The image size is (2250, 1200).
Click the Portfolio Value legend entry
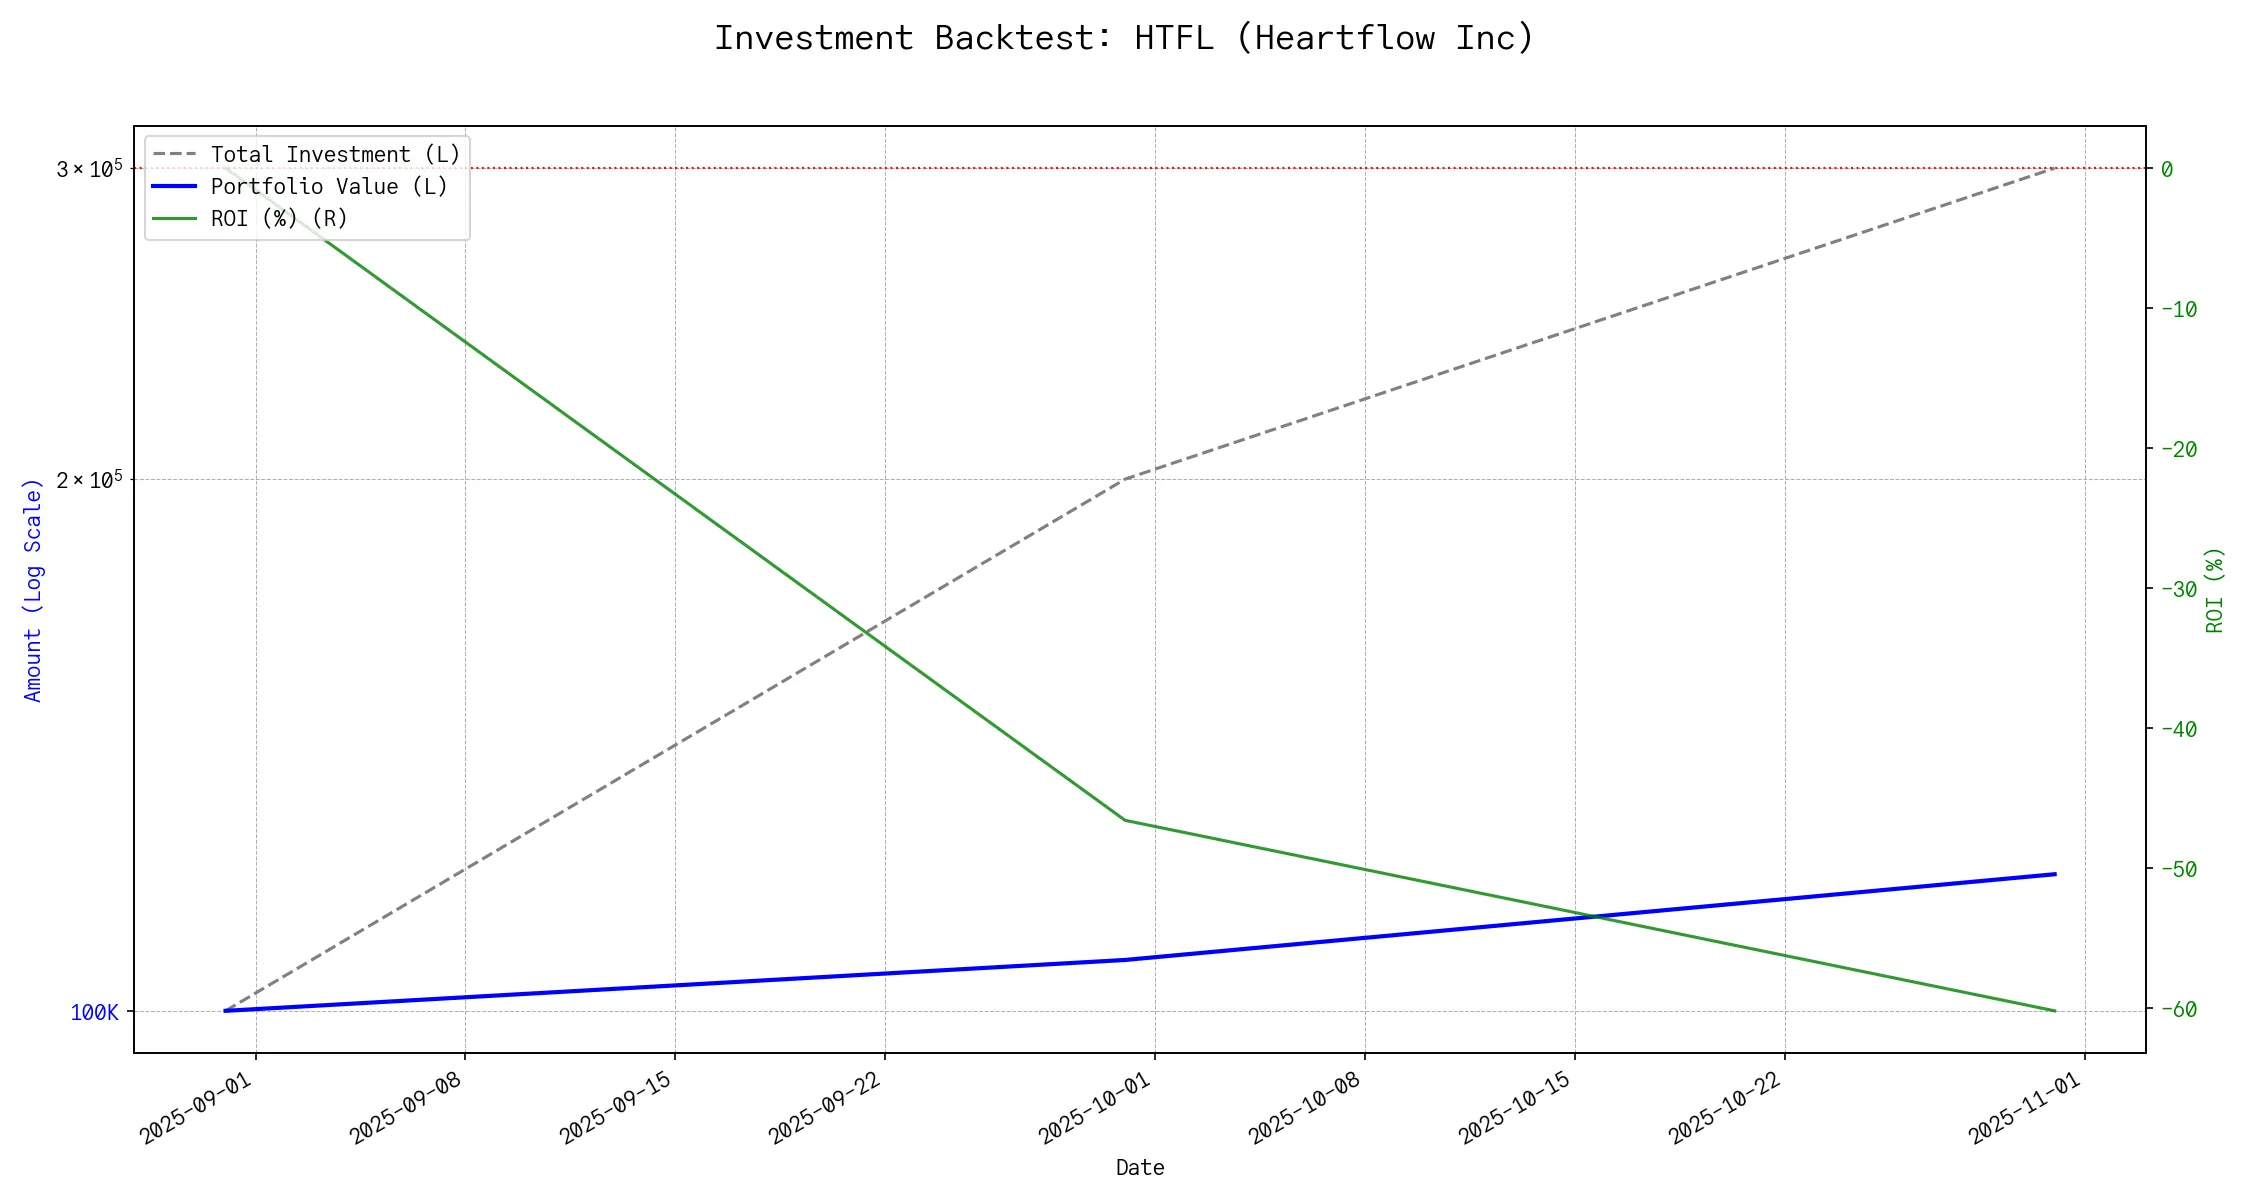[x=329, y=186]
